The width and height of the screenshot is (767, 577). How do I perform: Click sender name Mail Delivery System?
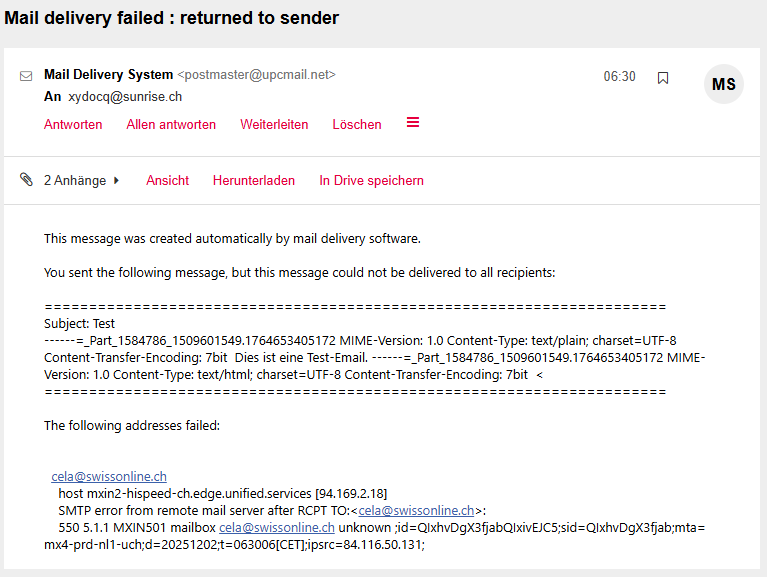108,75
